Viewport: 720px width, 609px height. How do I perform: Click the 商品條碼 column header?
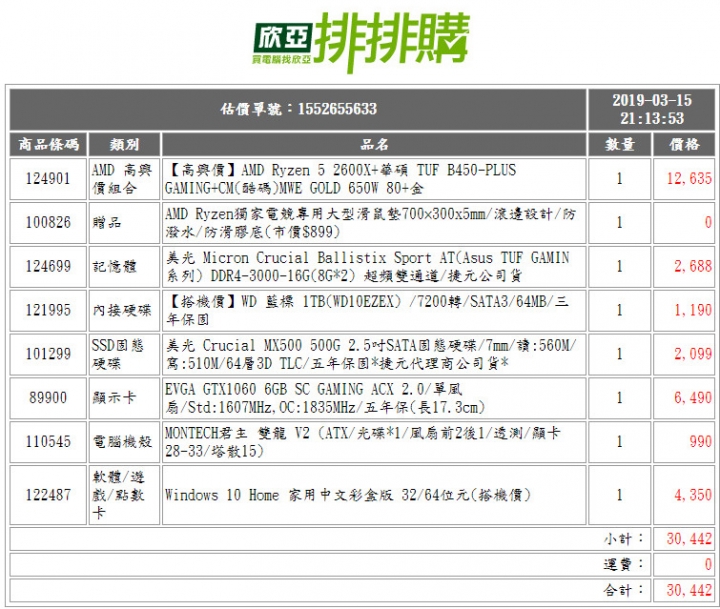click(48, 145)
